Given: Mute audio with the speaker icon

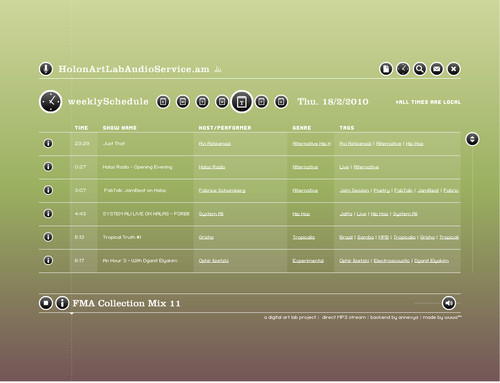Looking at the screenshot, I should [449, 303].
